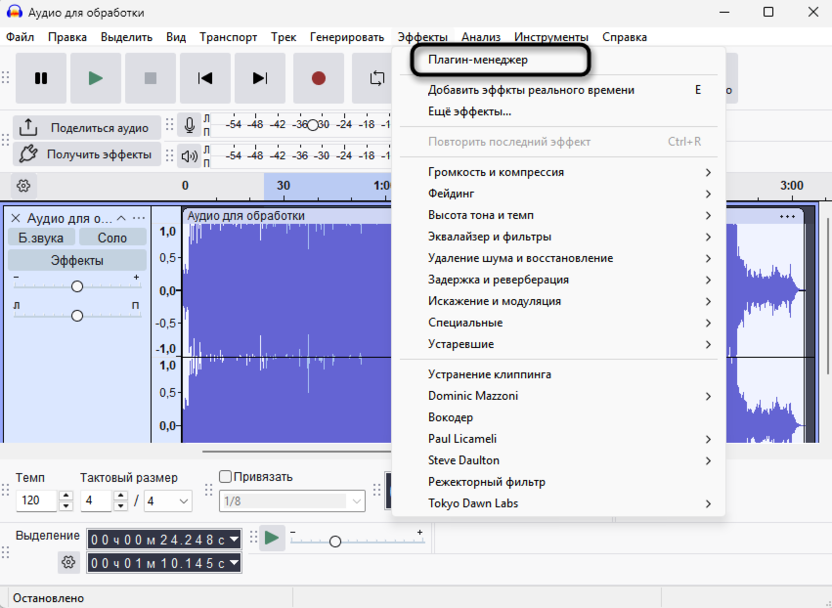
Task: Open the Анализ menu
Action: coord(481,36)
